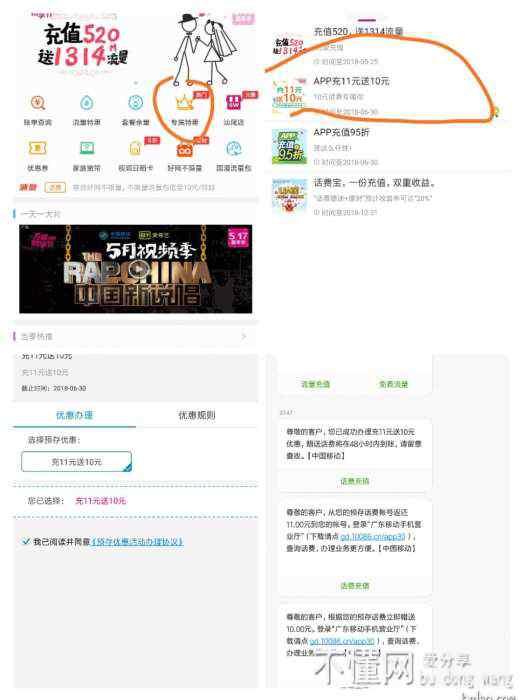
Task: Tap the blue water-drop 流量特惠 icon
Action: (x=87, y=103)
